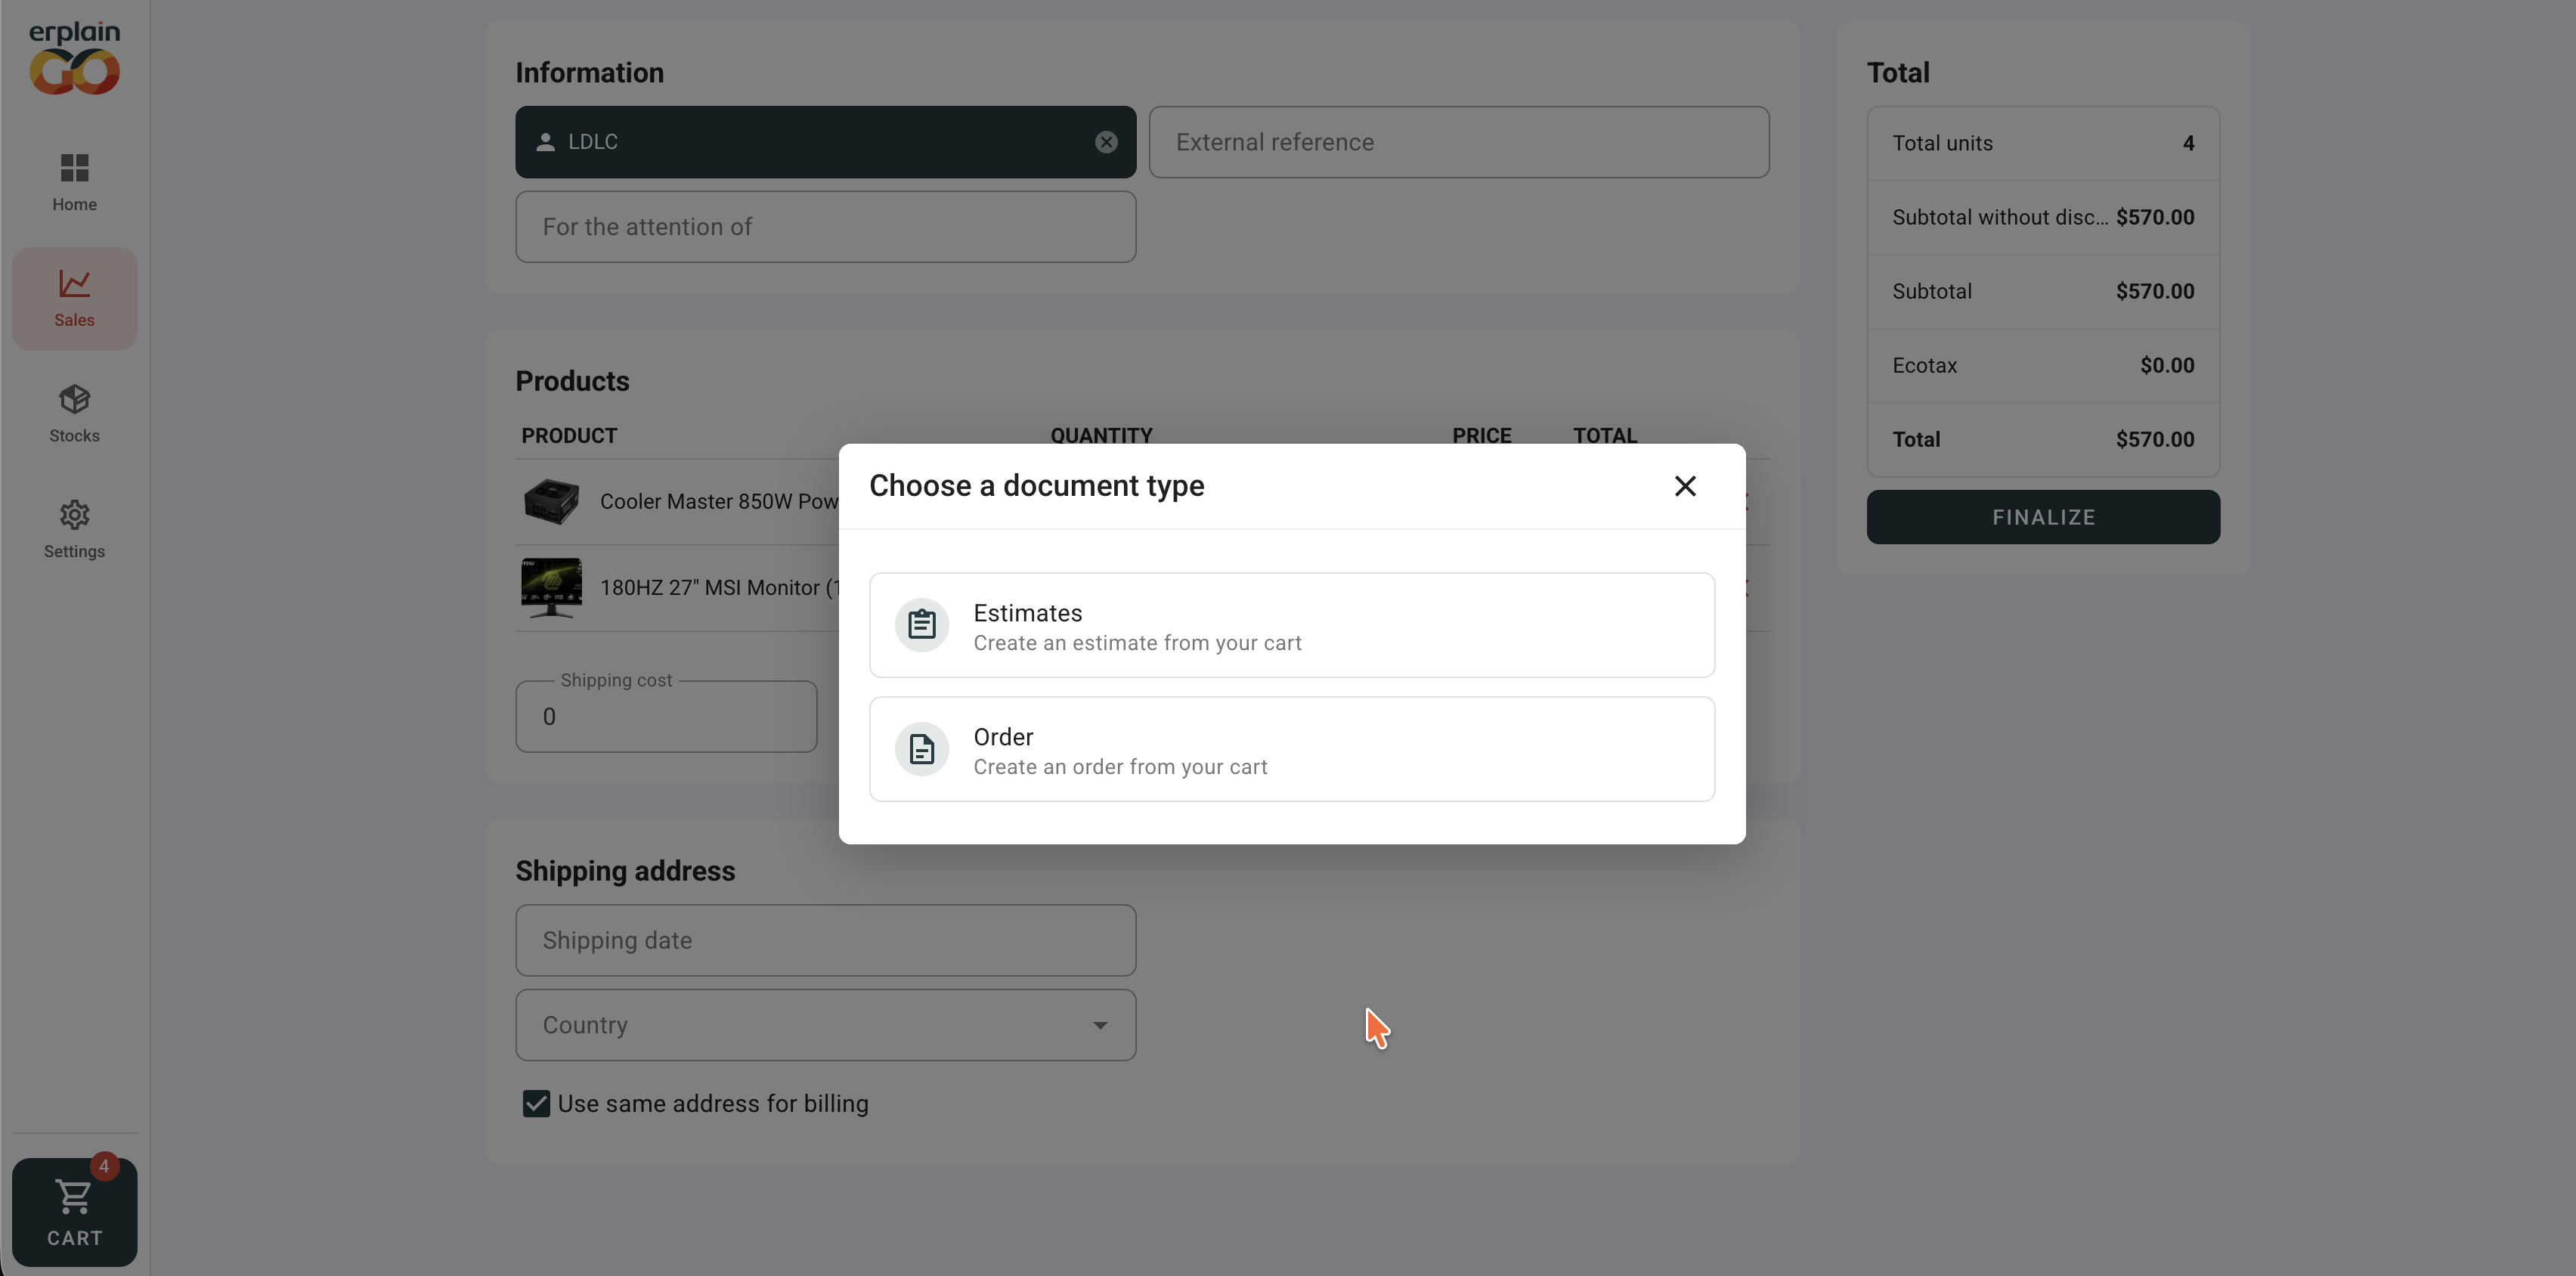
Task: Open the Cart with 4 items
Action: 74,1212
